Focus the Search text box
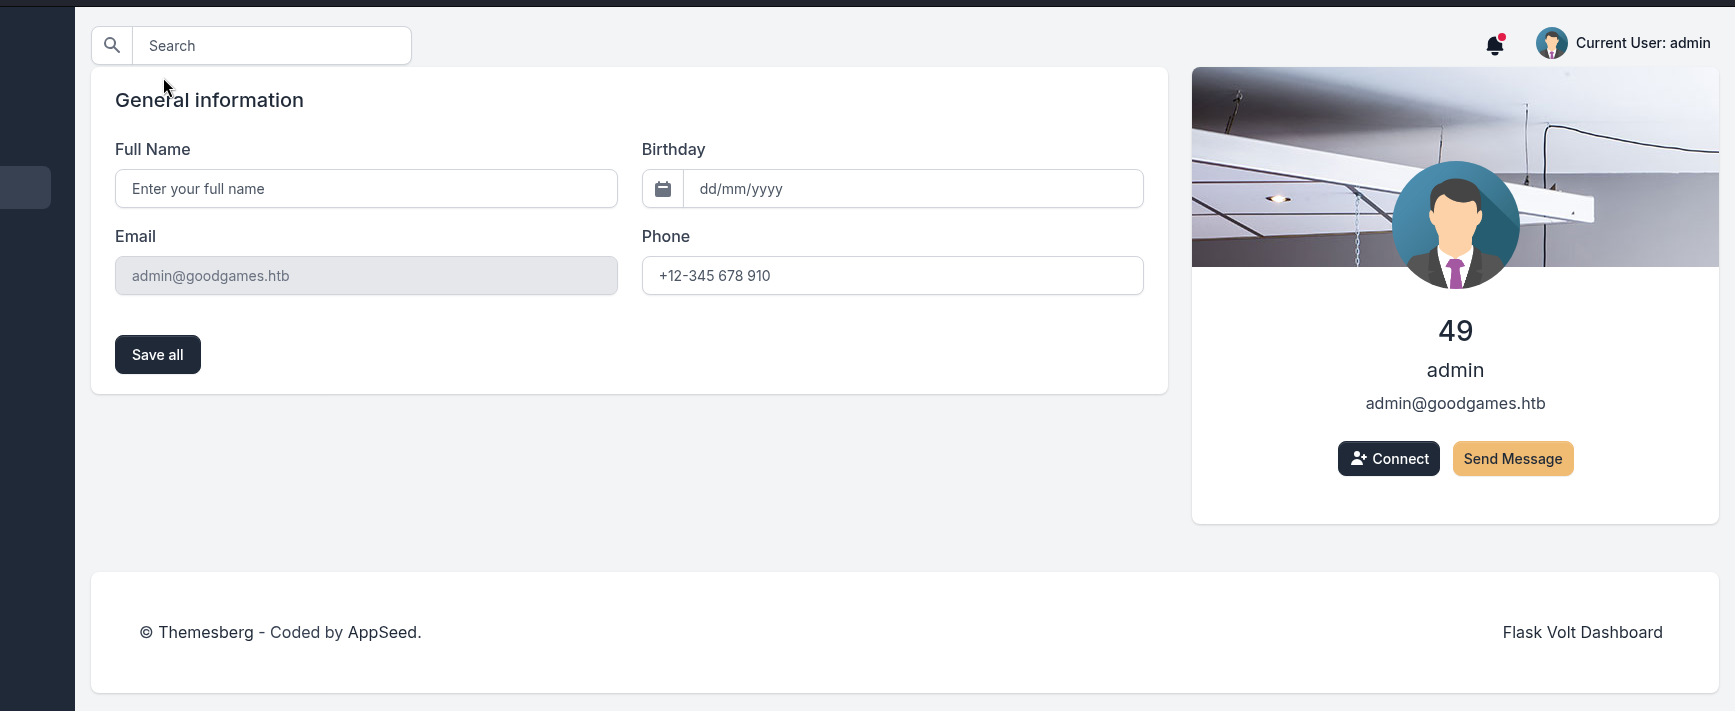 272,46
